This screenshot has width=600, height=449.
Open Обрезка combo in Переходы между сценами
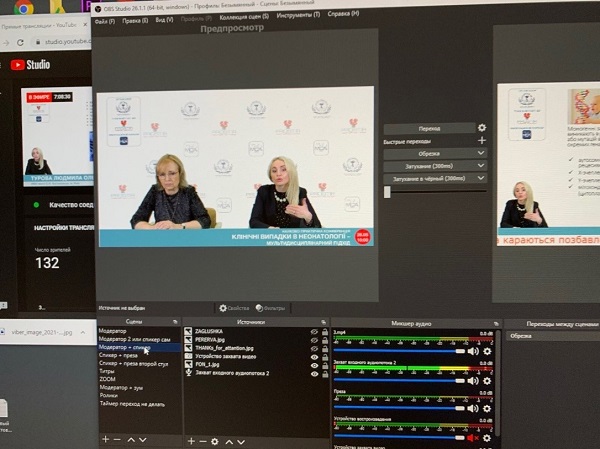tap(553, 336)
